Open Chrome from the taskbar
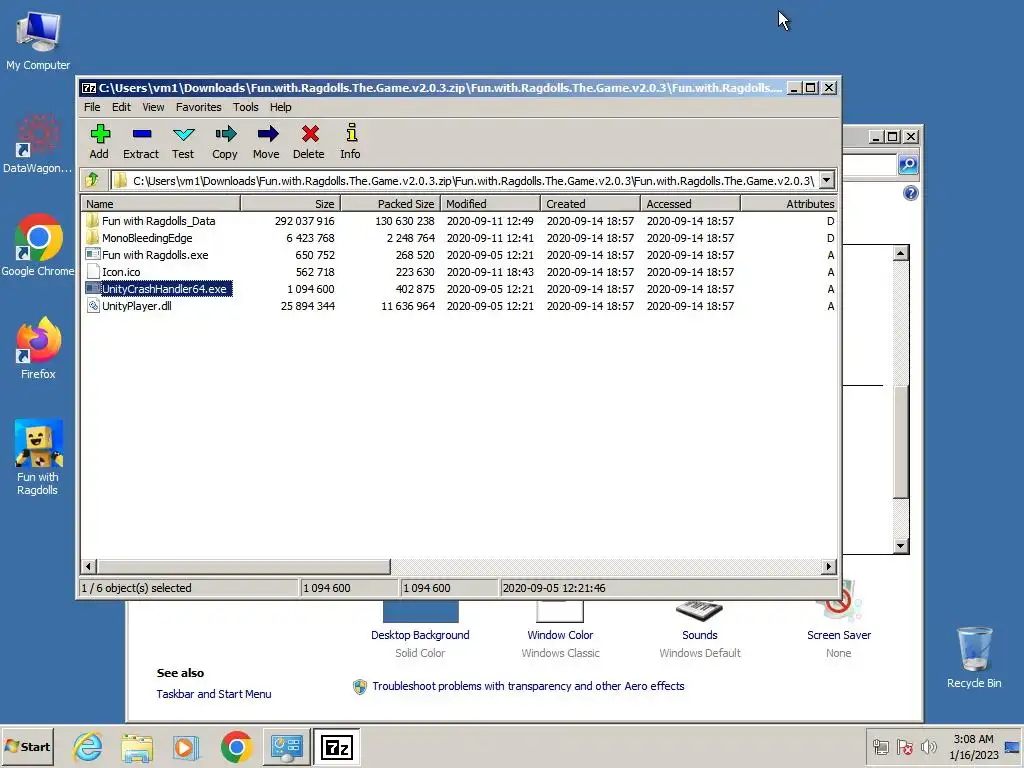Image resolution: width=1024 pixels, height=768 pixels. [x=236, y=747]
